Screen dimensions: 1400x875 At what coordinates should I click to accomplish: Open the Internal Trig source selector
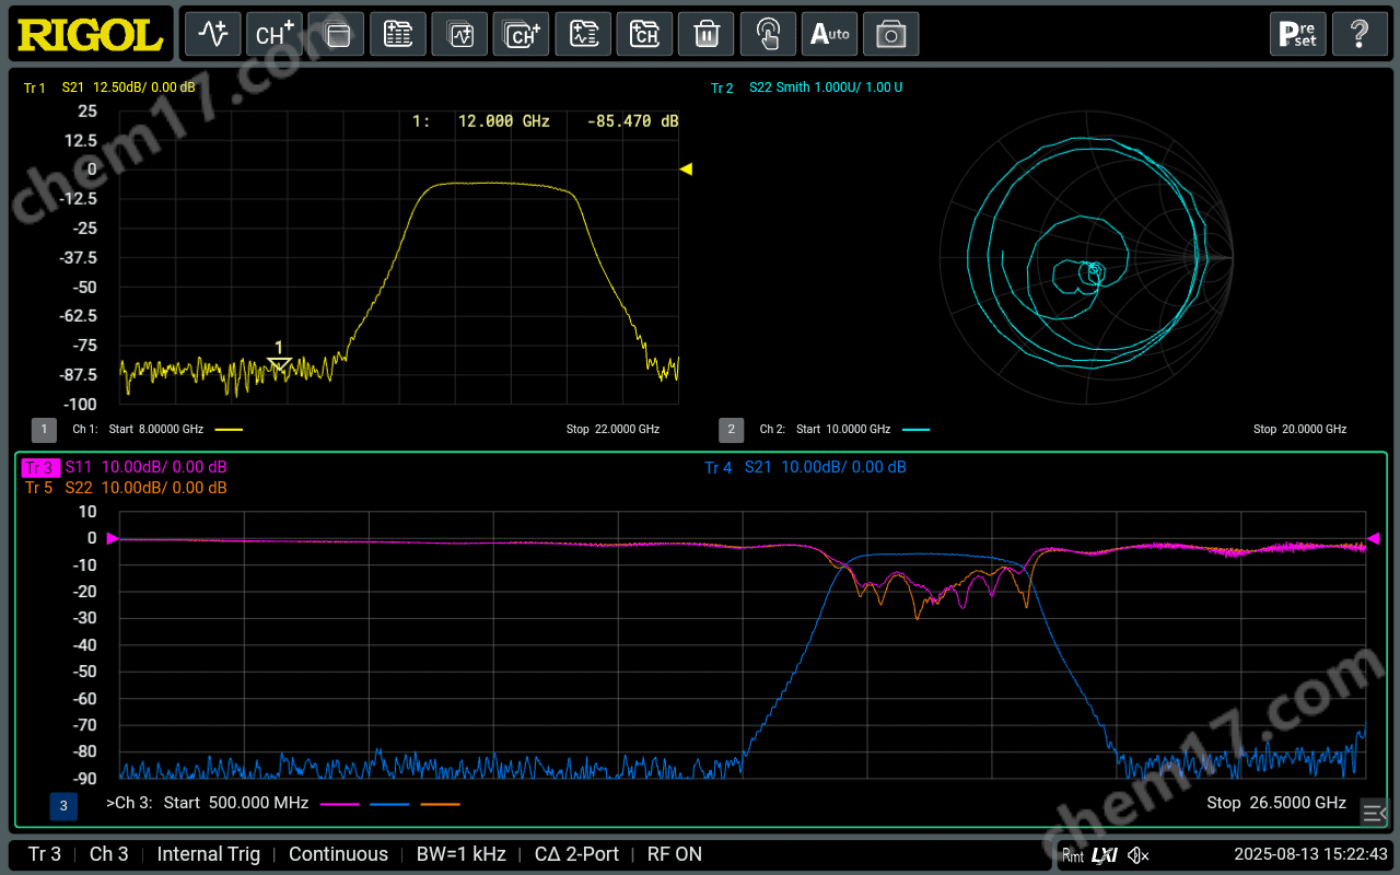208,854
